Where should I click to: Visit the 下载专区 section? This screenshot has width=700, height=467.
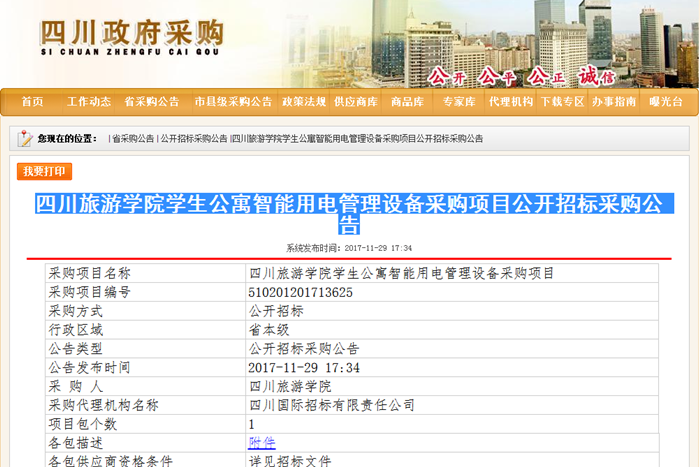coord(562,102)
